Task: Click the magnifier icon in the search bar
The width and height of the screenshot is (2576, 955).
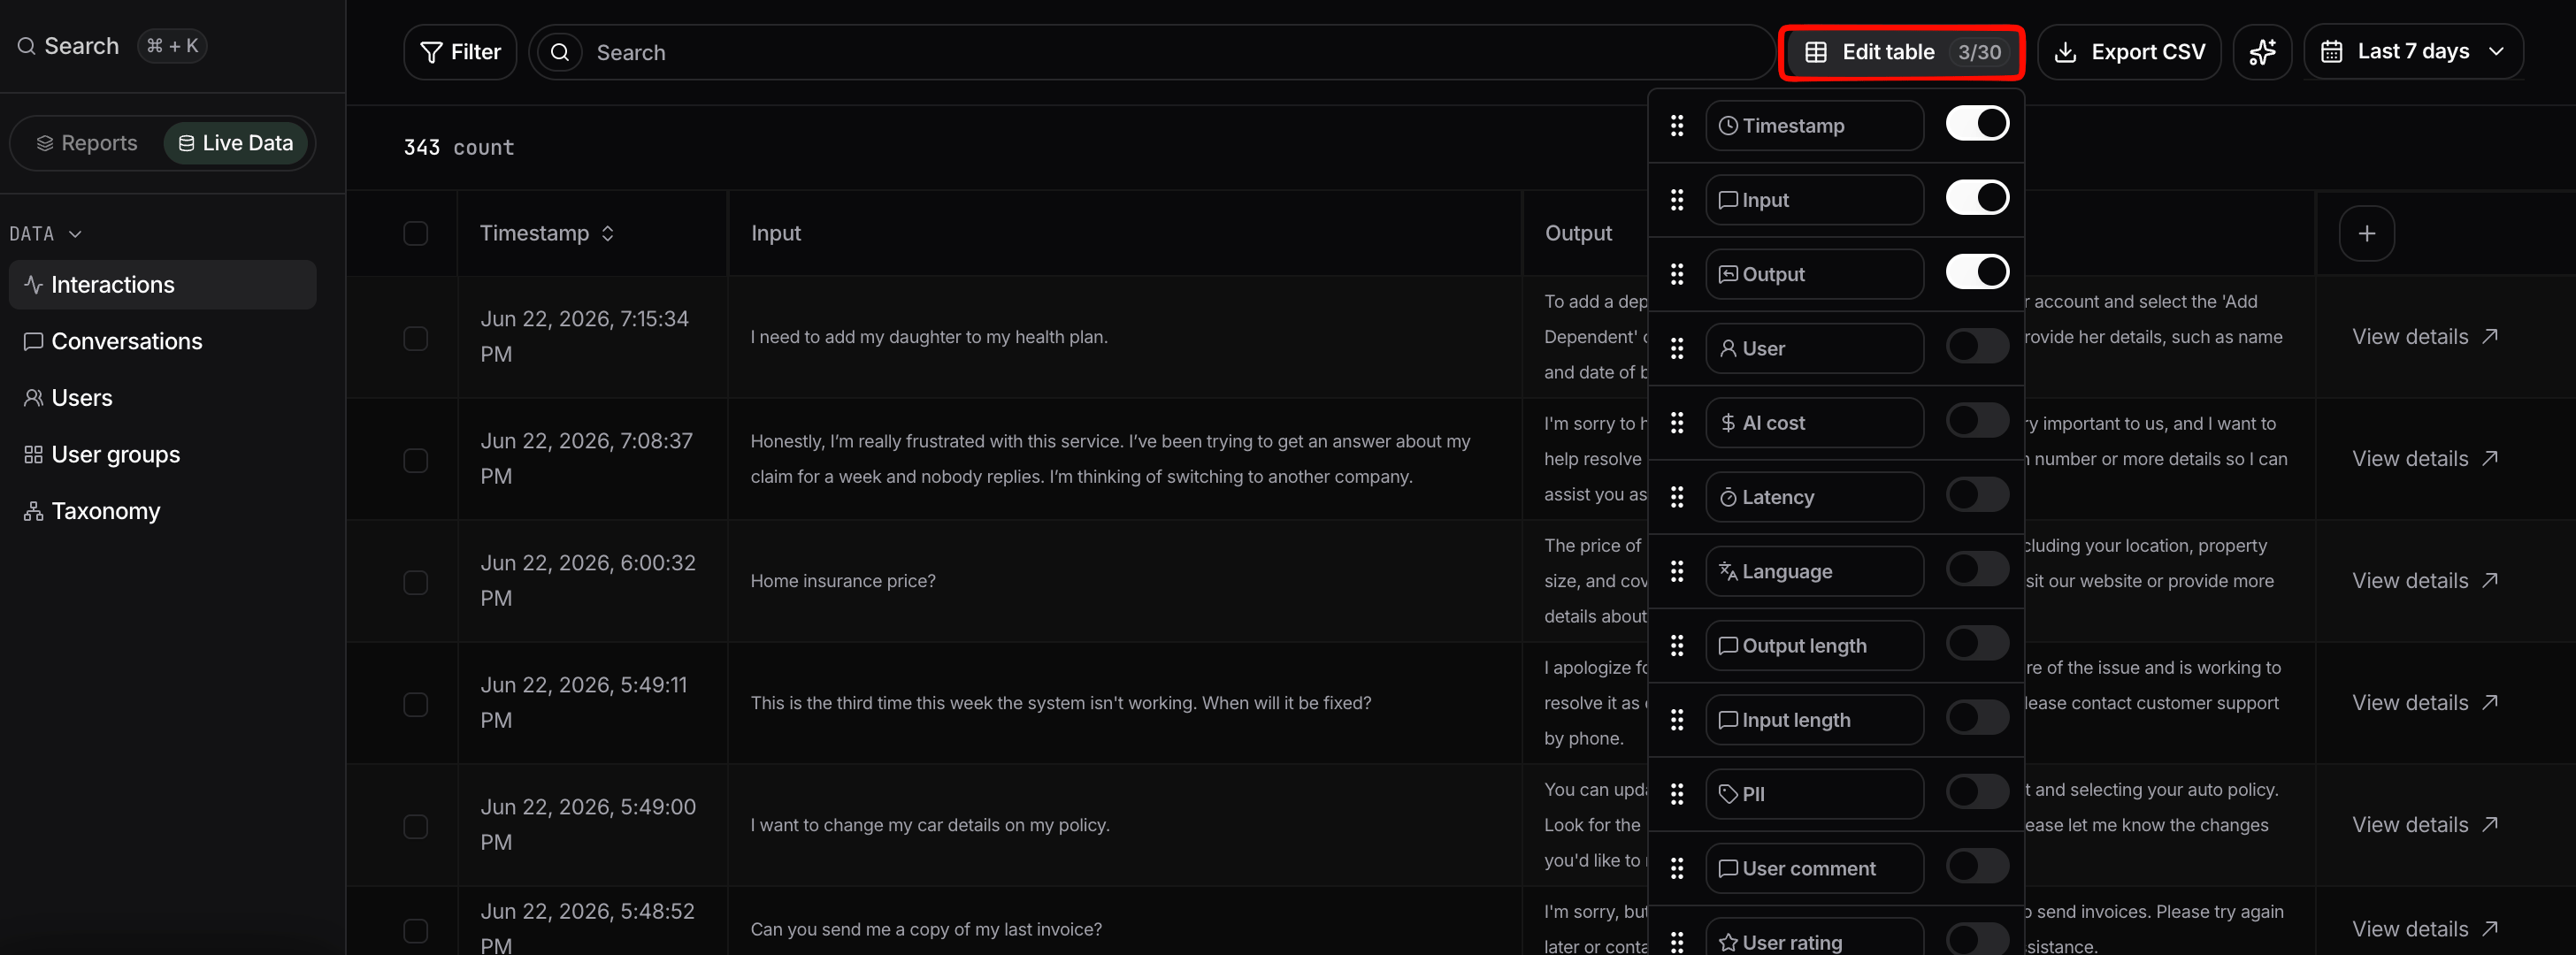Action: (560, 52)
